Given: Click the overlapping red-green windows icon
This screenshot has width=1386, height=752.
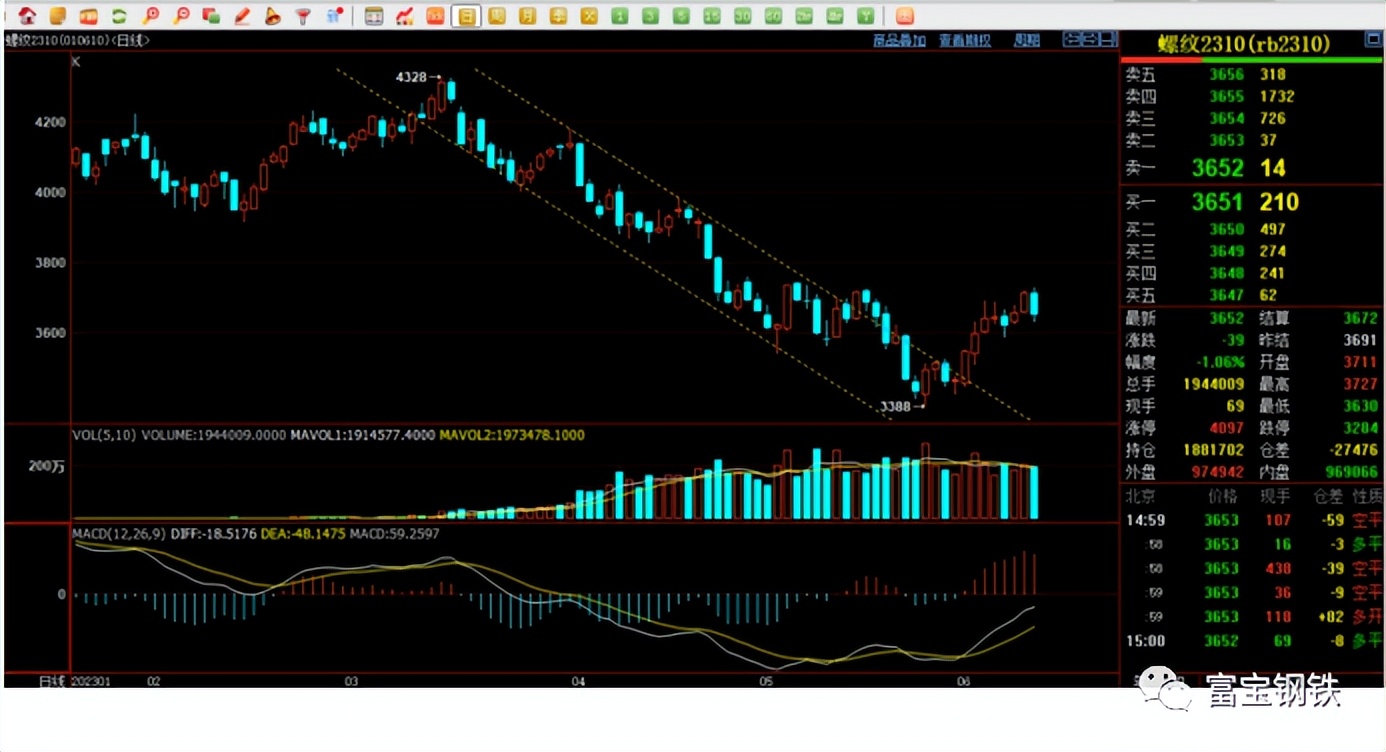Looking at the screenshot, I should pyautogui.click(x=211, y=16).
